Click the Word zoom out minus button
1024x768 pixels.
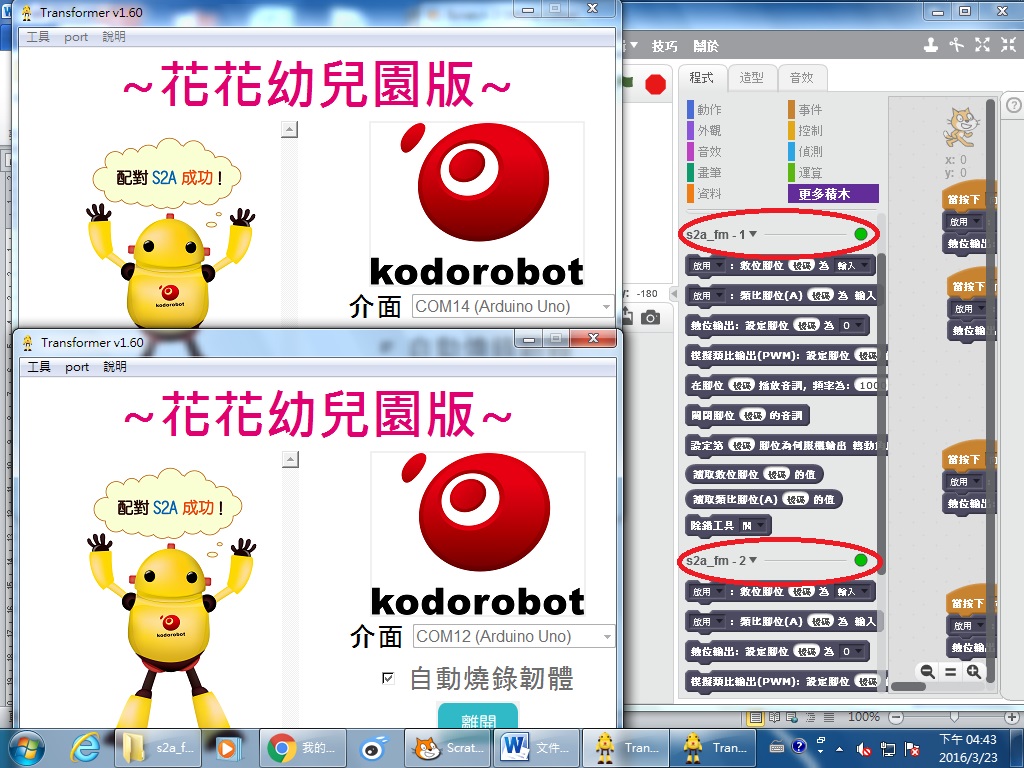pos(897,717)
